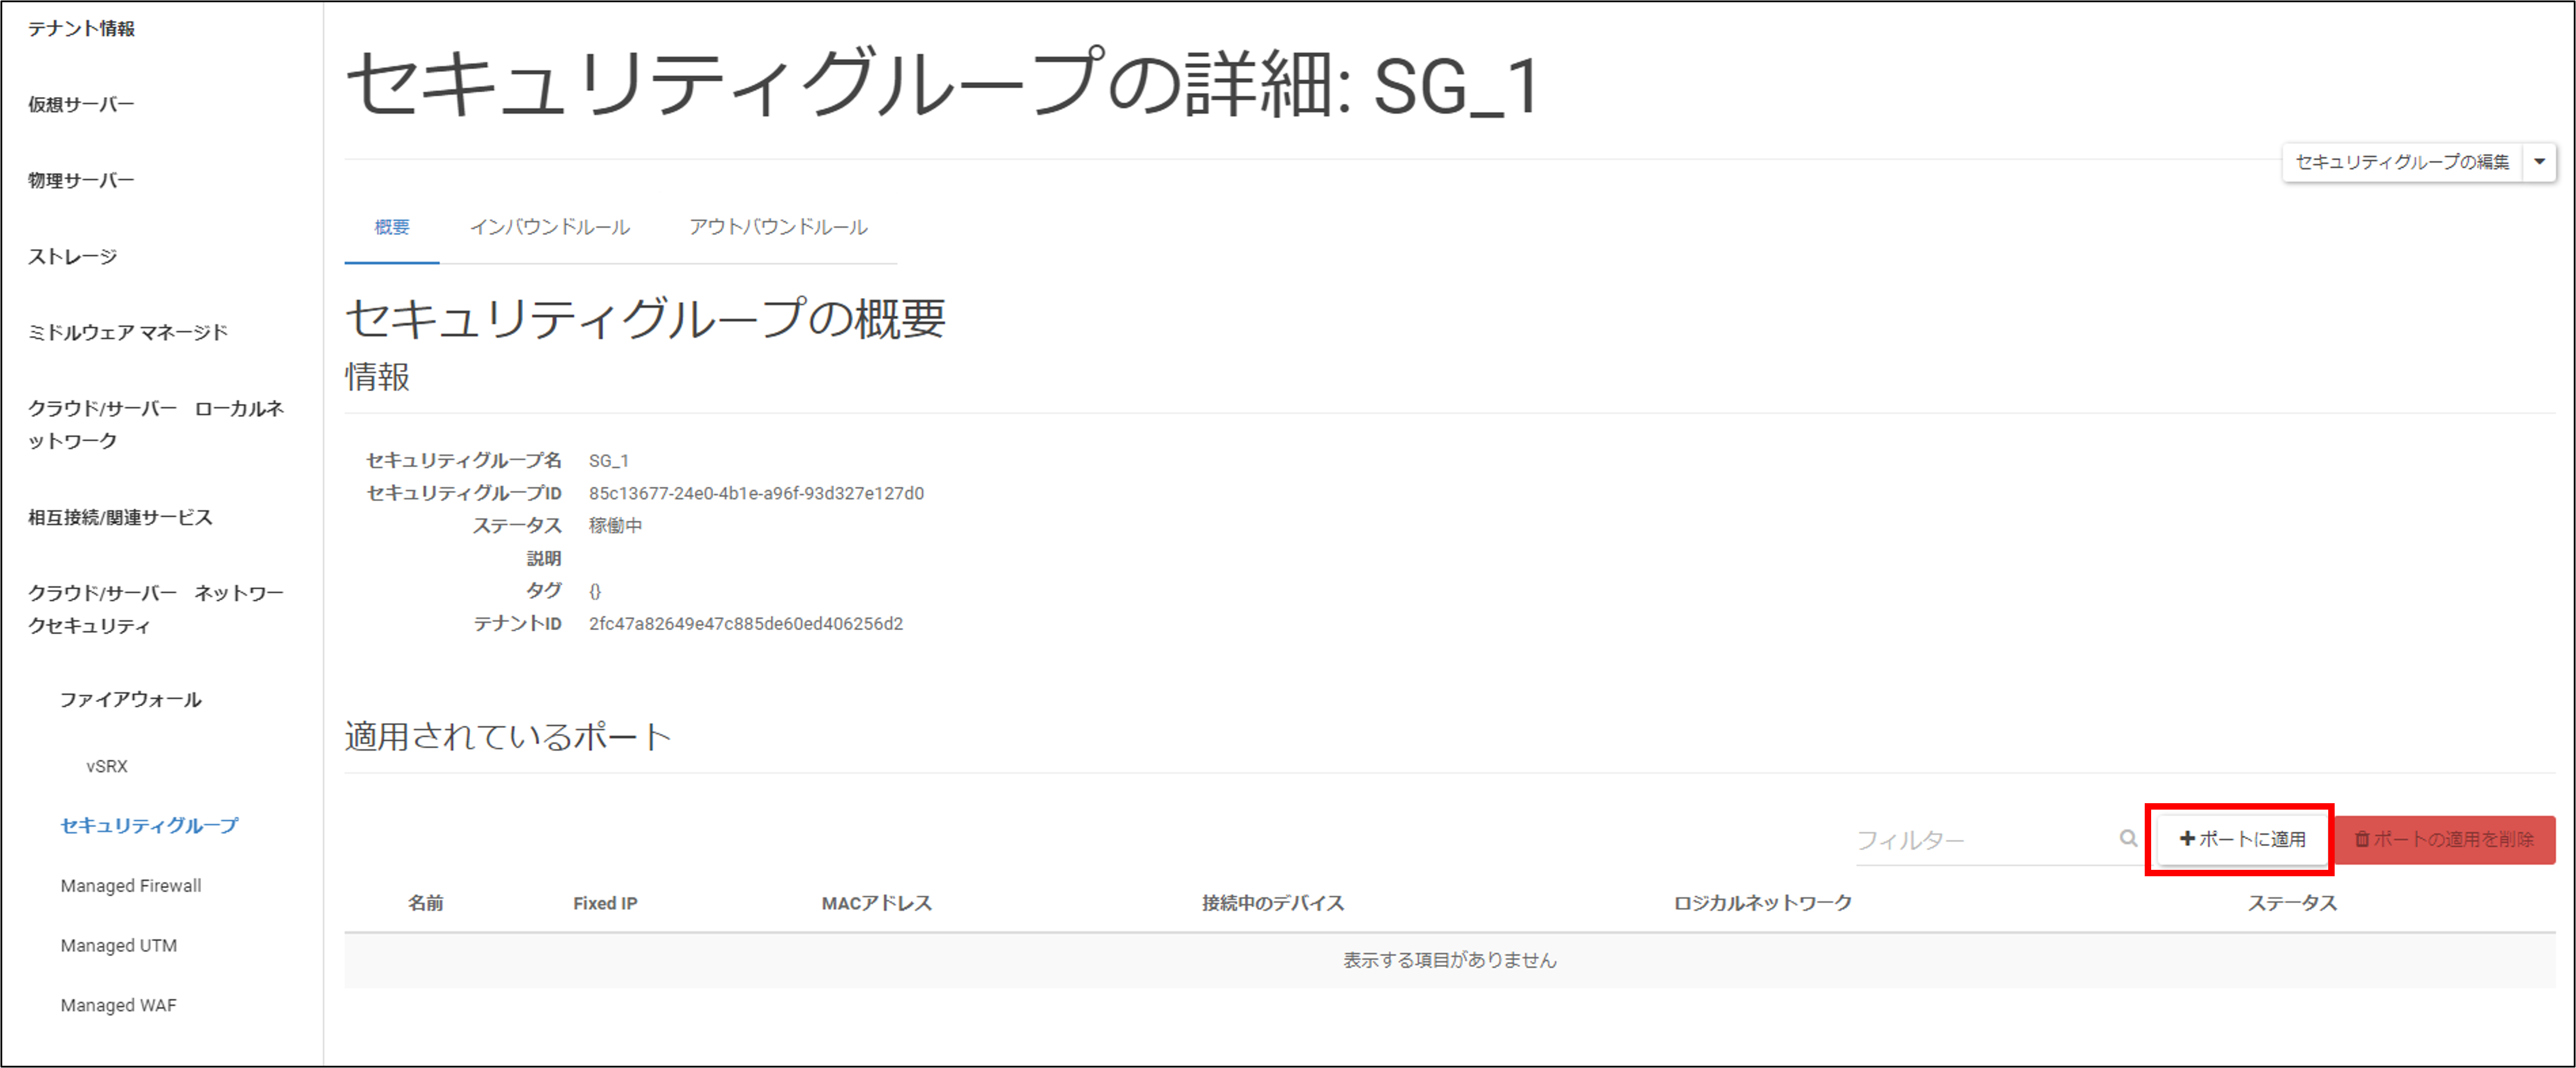Click the 表示する項目がありません message row

1450,960
